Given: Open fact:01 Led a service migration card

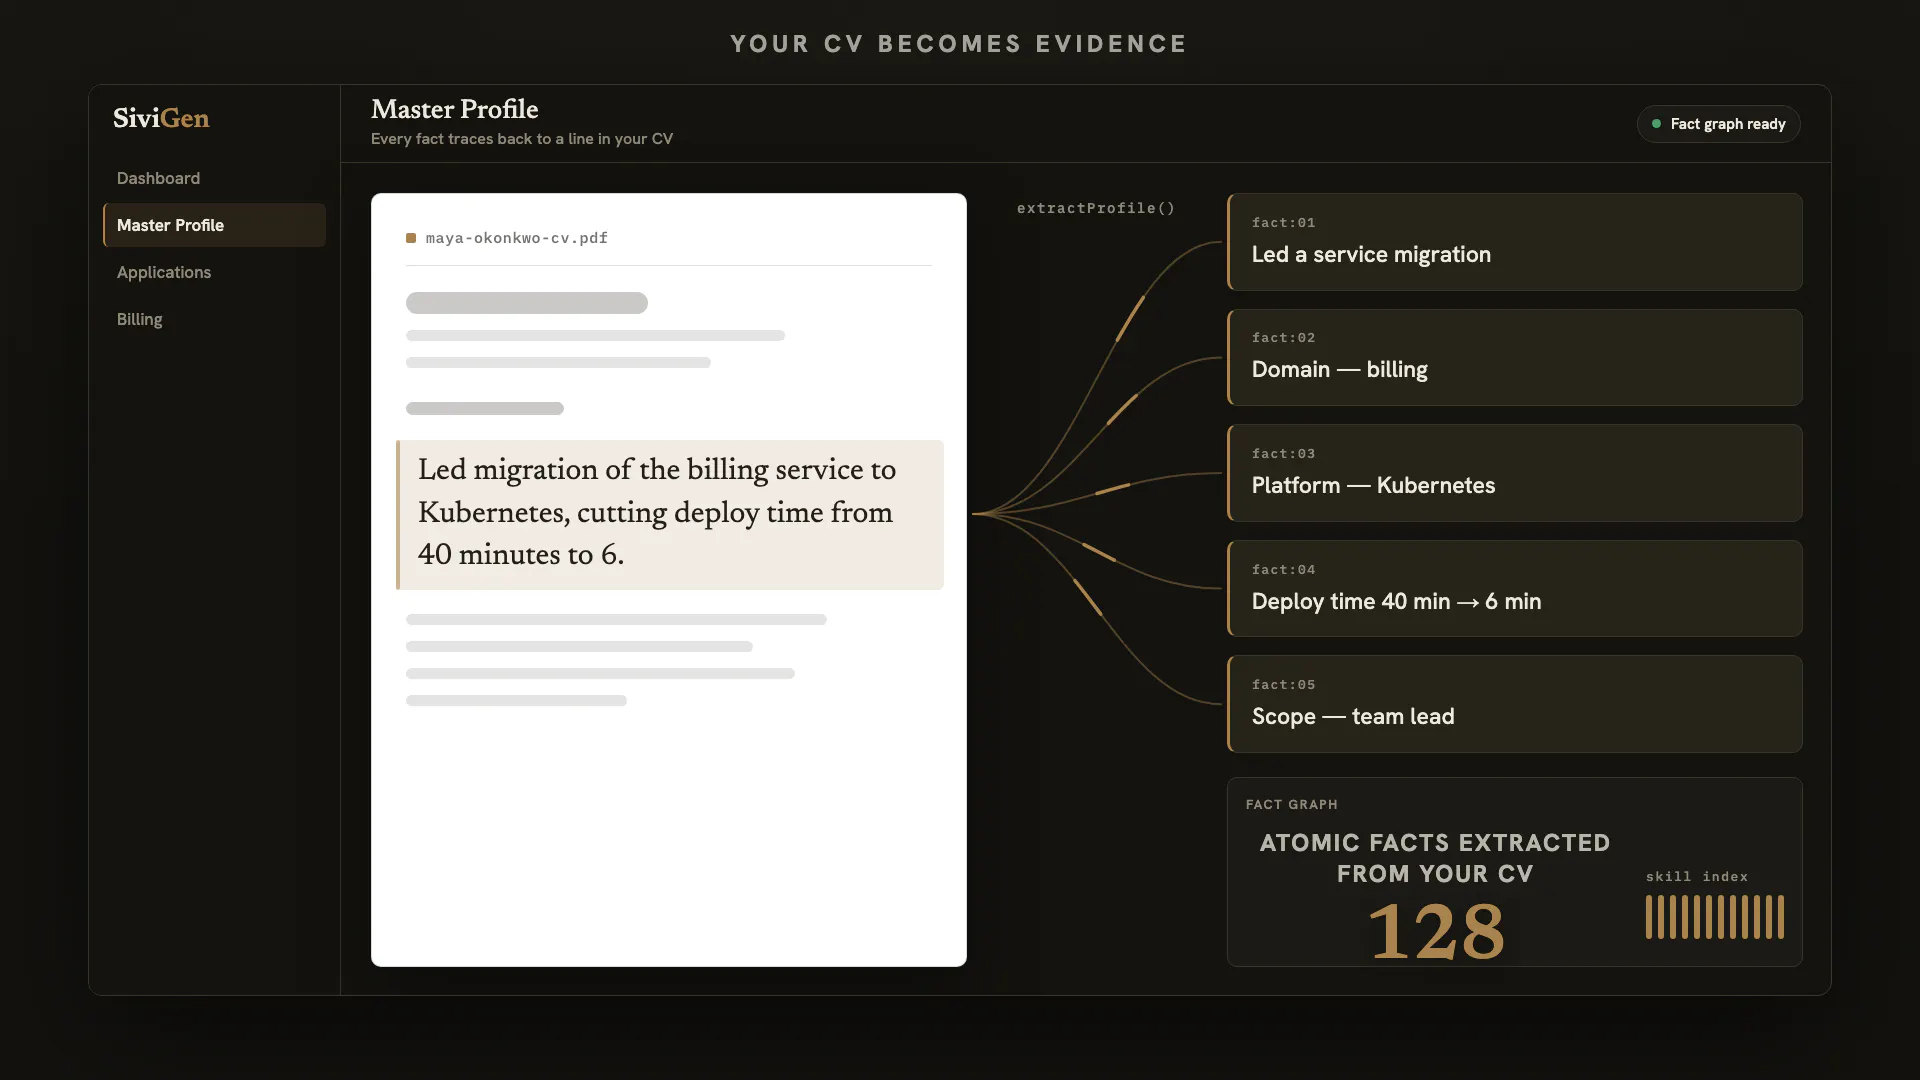Looking at the screenshot, I should (x=1514, y=242).
